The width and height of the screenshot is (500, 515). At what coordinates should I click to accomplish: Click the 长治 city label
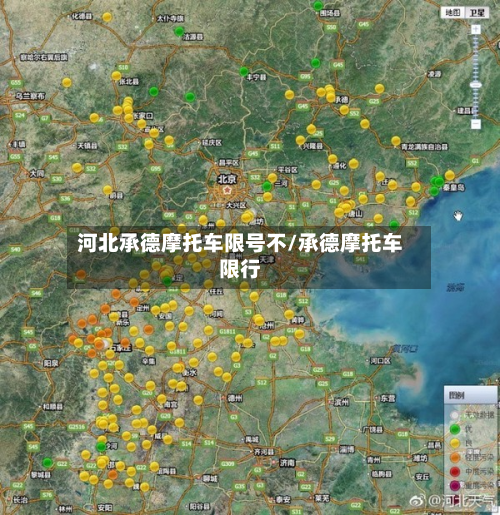[21, 500]
